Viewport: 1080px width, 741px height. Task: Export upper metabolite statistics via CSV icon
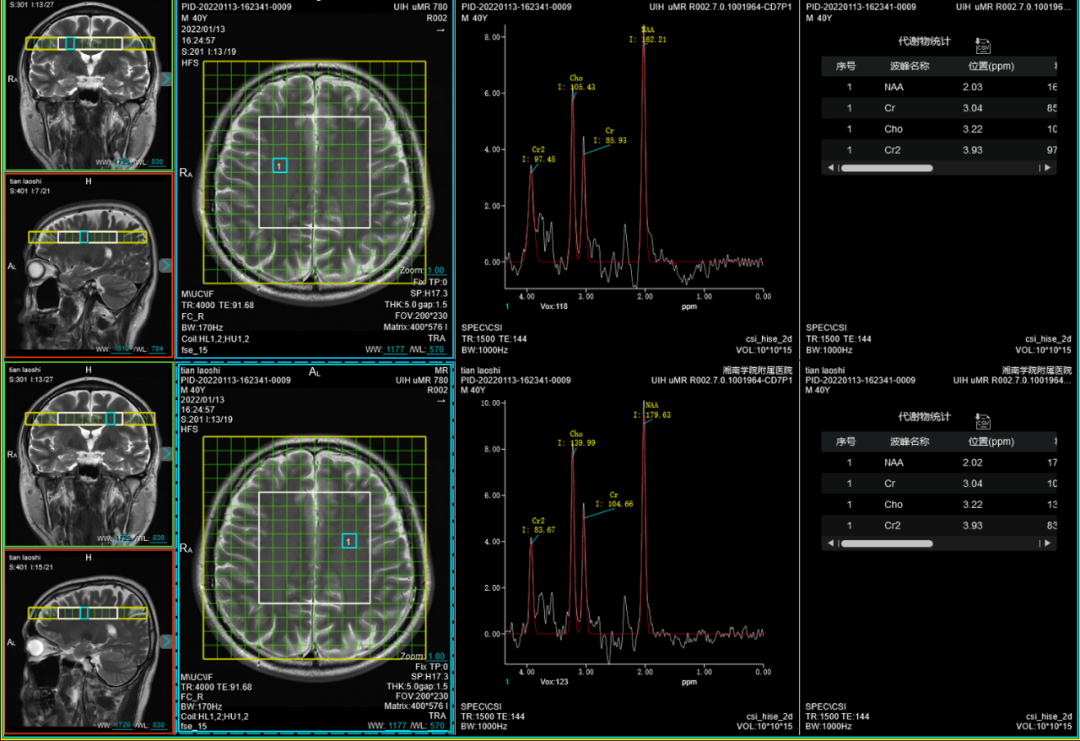pyautogui.click(x=983, y=45)
